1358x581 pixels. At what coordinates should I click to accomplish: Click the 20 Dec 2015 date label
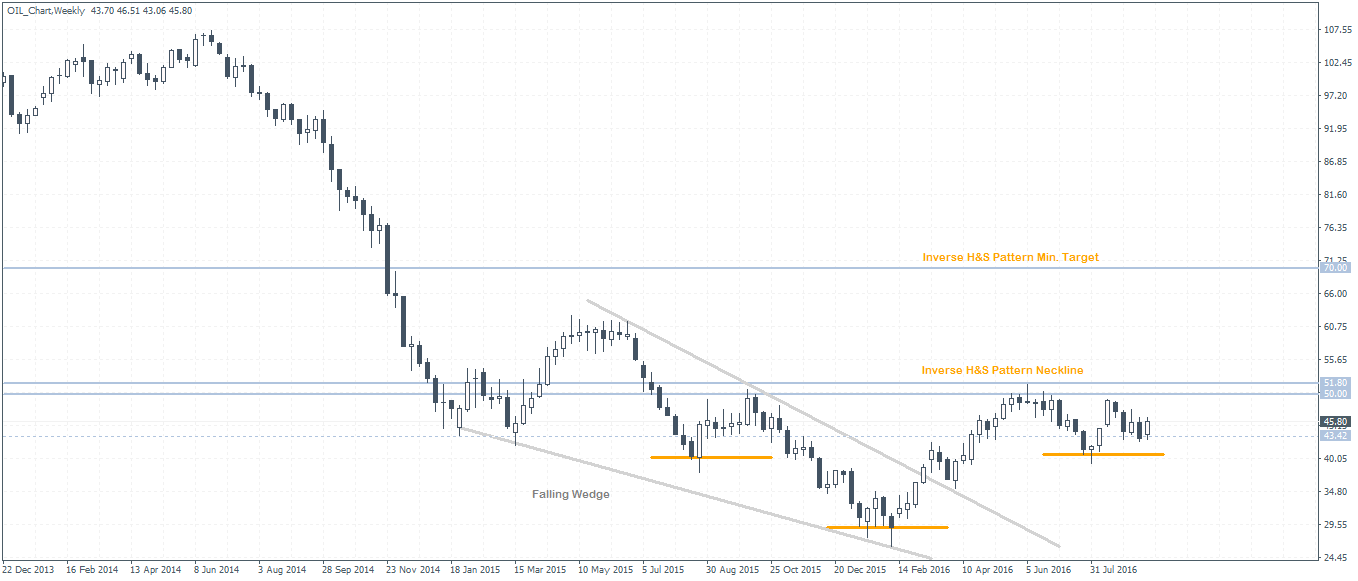click(x=862, y=570)
